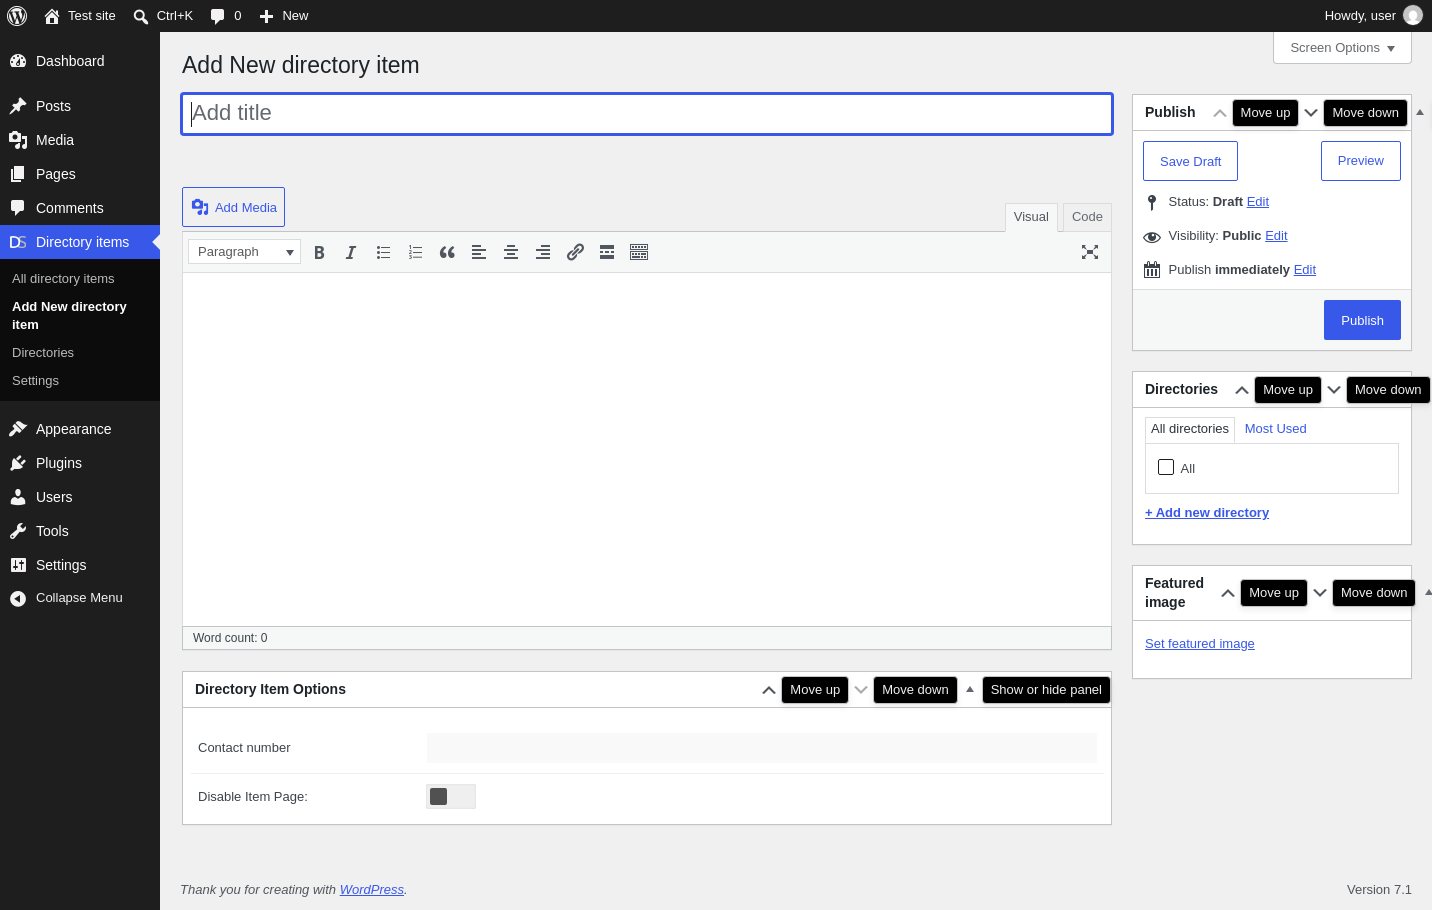Insert a blockquote in the editor
Viewport: 1432px width, 910px height.
point(447,252)
